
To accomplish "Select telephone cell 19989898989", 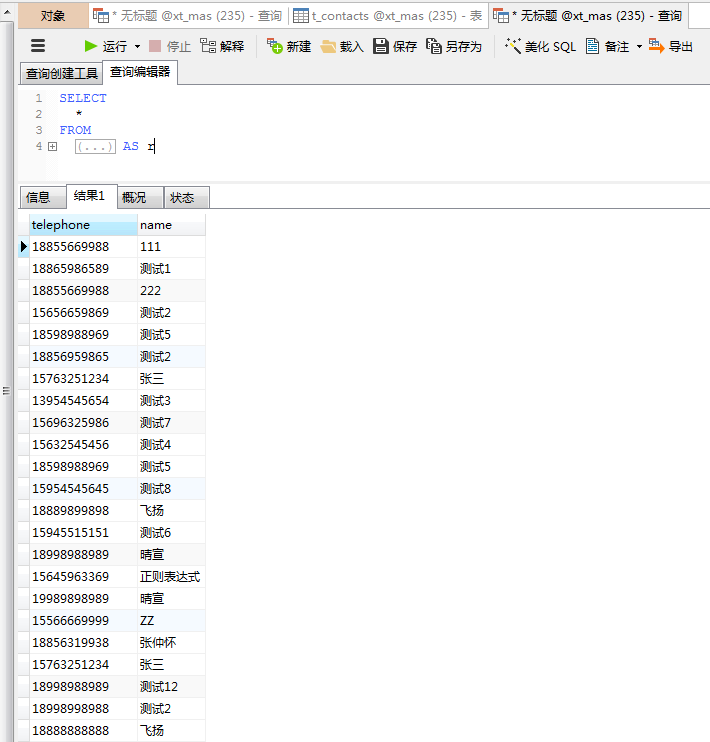I will tap(83, 599).
